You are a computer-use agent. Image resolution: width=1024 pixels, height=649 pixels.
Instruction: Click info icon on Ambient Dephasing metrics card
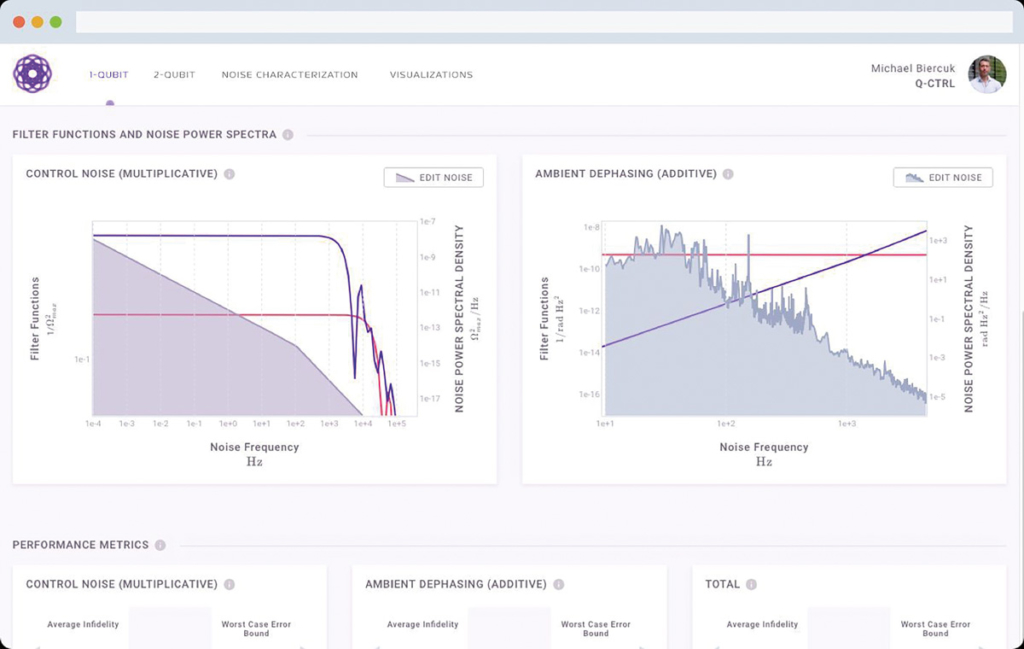click(x=558, y=585)
